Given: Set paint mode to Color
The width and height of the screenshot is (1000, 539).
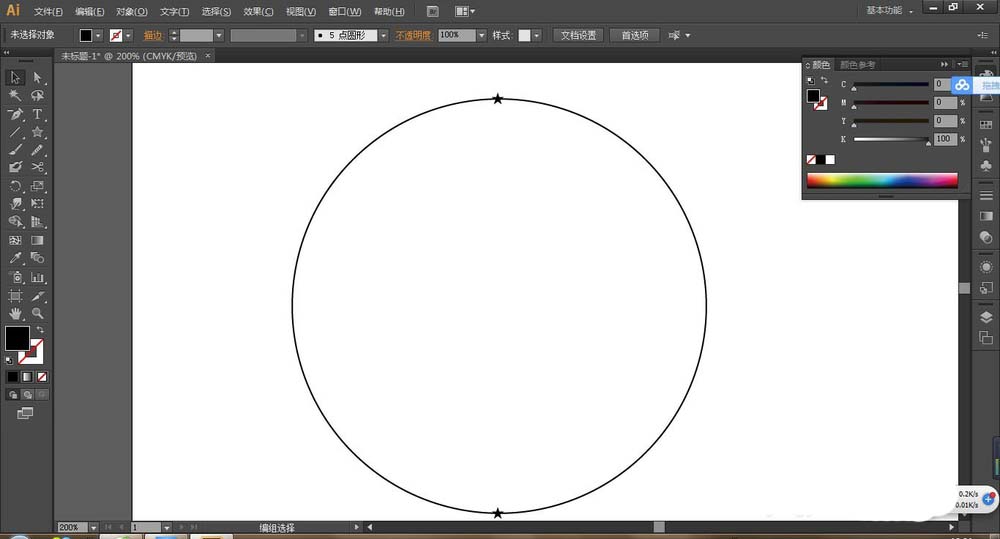Looking at the screenshot, I should (13, 377).
